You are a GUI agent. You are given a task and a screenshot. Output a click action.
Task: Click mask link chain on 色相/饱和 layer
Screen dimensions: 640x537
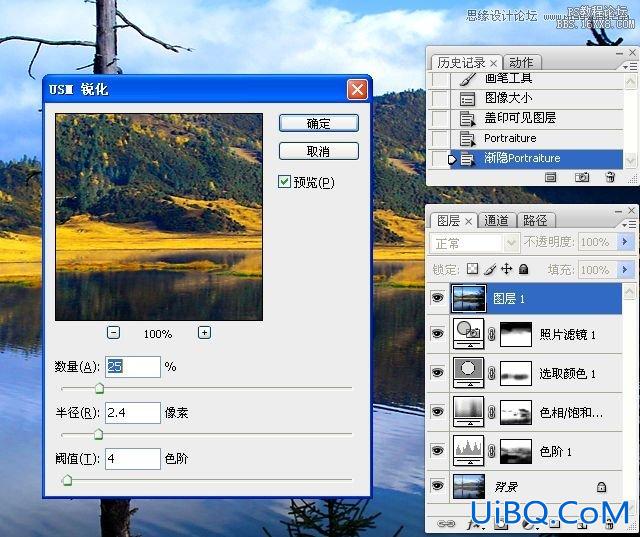[x=492, y=412]
